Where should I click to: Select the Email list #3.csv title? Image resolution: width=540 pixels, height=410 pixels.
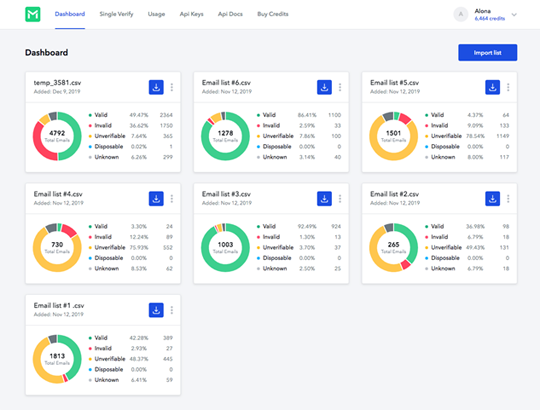(226, 194)
